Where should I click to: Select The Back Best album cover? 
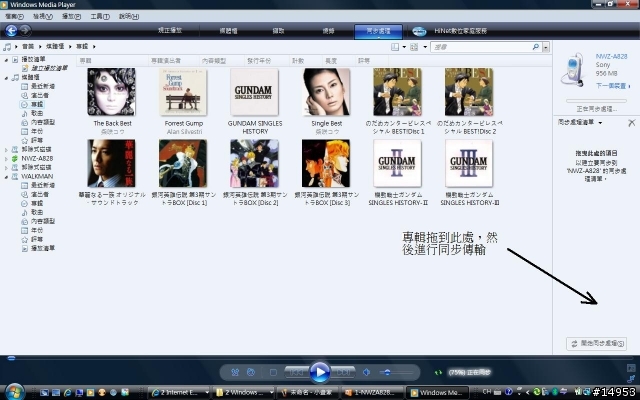coord(111,92)
